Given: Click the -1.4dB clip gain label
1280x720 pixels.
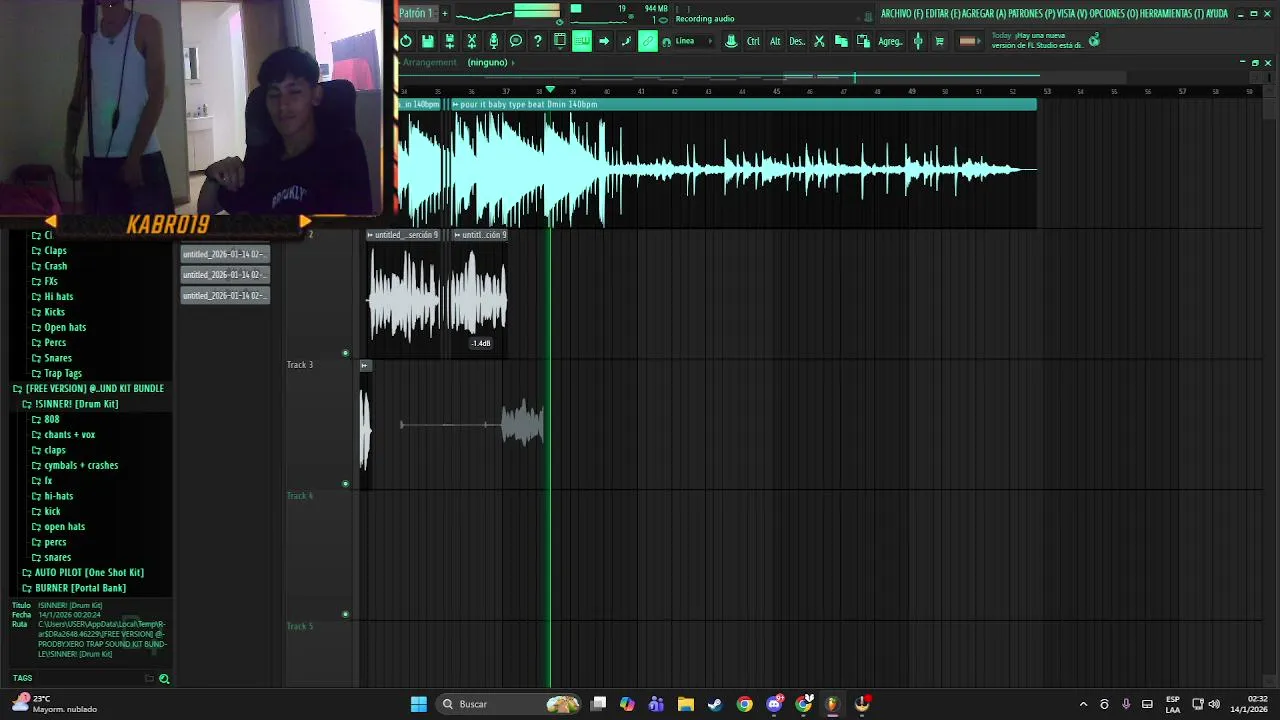Looking at the screenshot, I should tap(481, 343).
